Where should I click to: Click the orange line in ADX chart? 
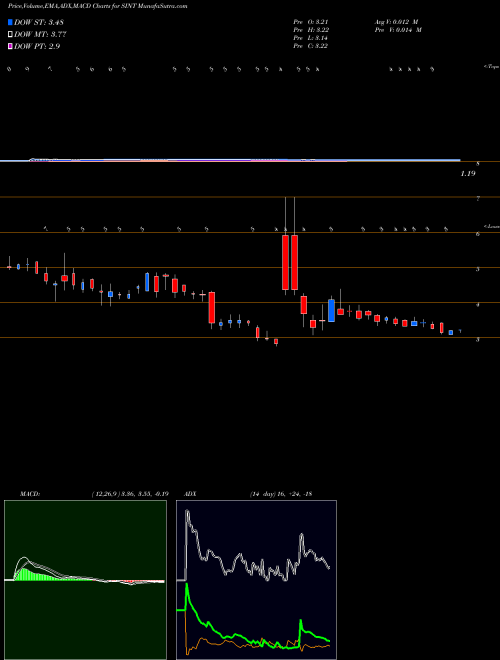258,645
